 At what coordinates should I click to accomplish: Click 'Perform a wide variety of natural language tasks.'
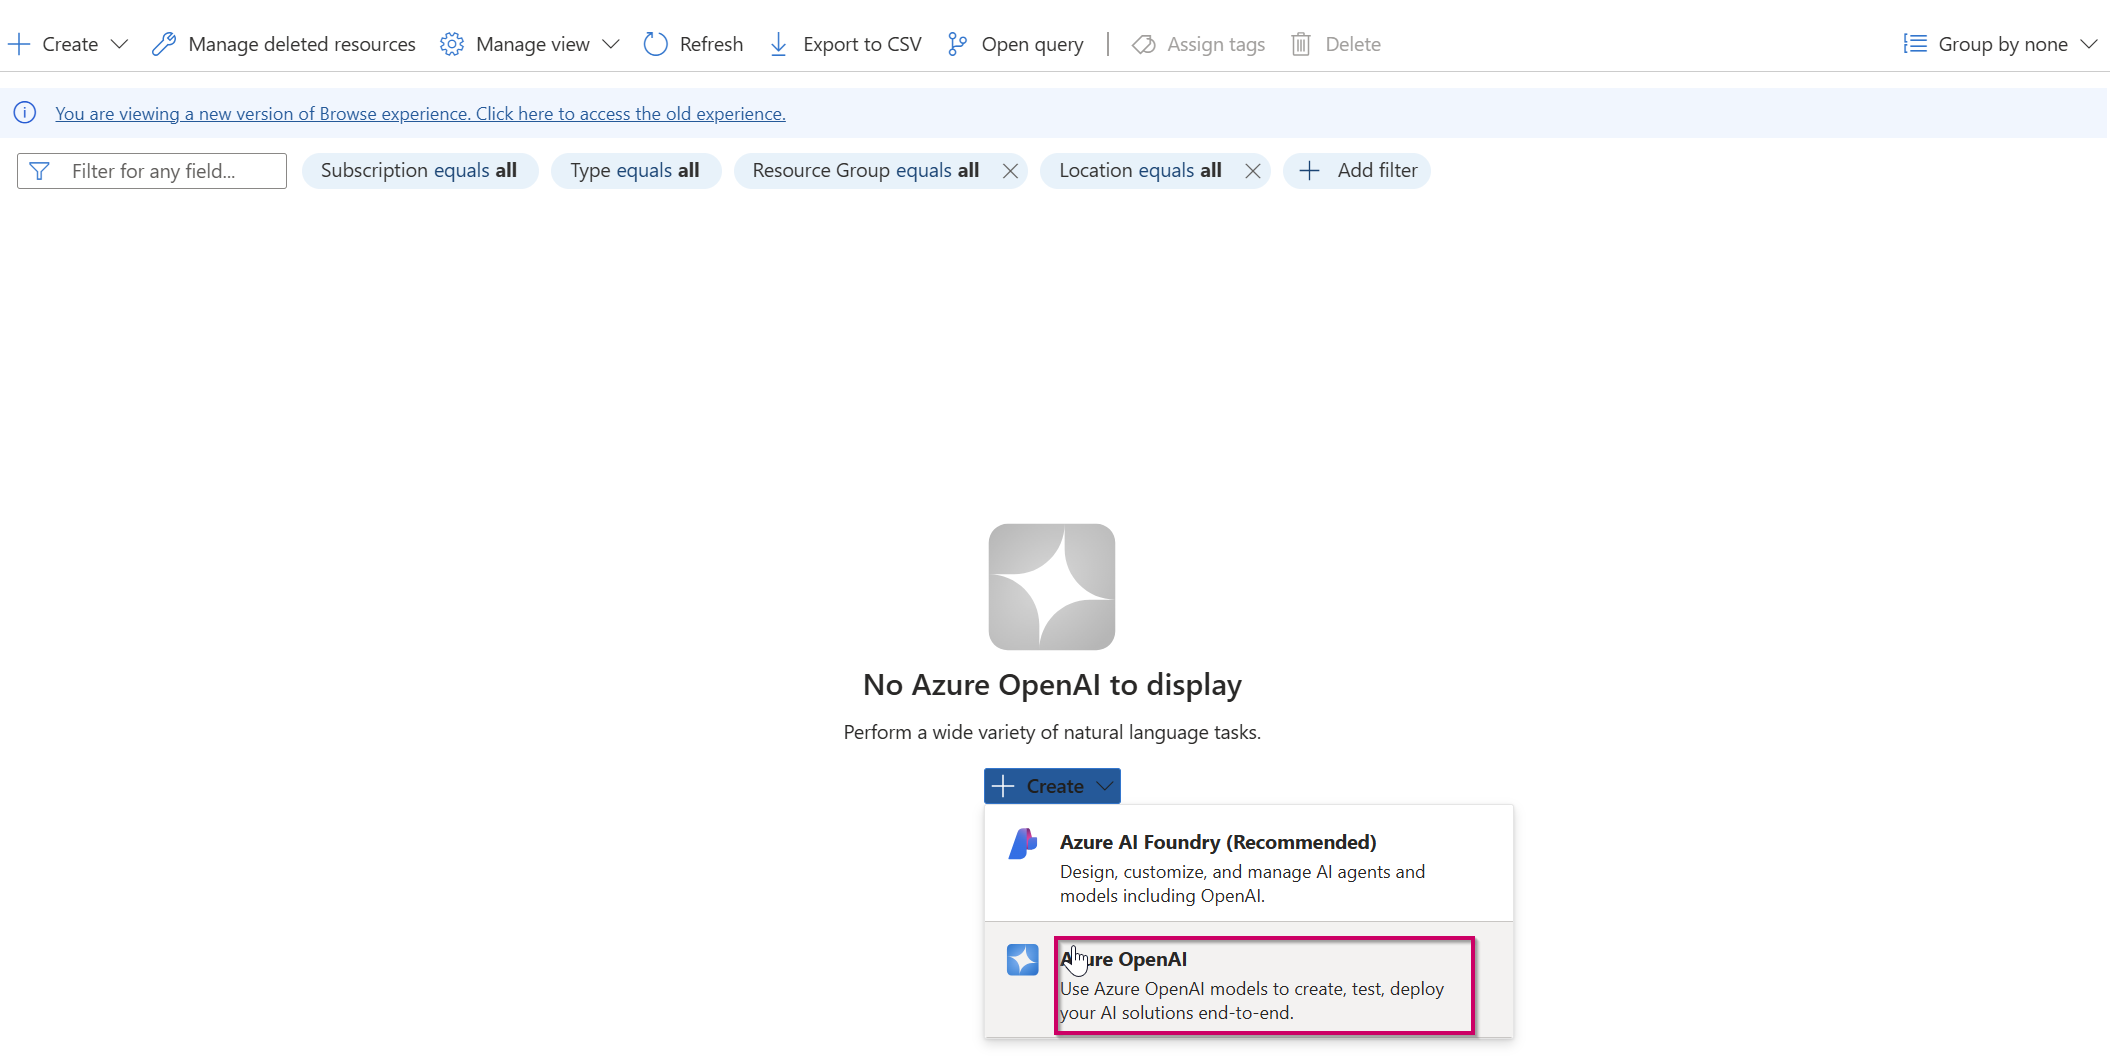pyautogui.click(x=1052, y=732)
